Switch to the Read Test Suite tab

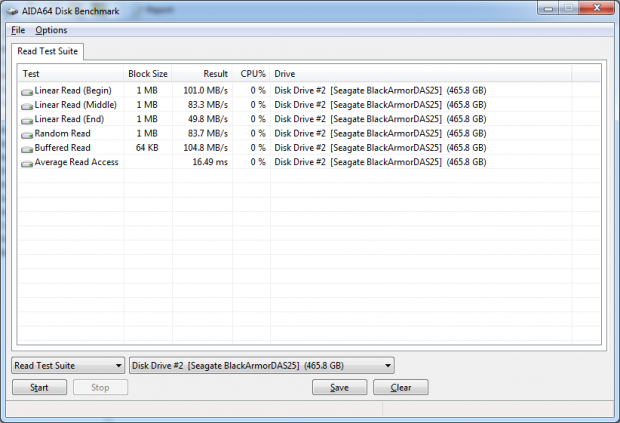pyautogui.click(x=49, y=51)
